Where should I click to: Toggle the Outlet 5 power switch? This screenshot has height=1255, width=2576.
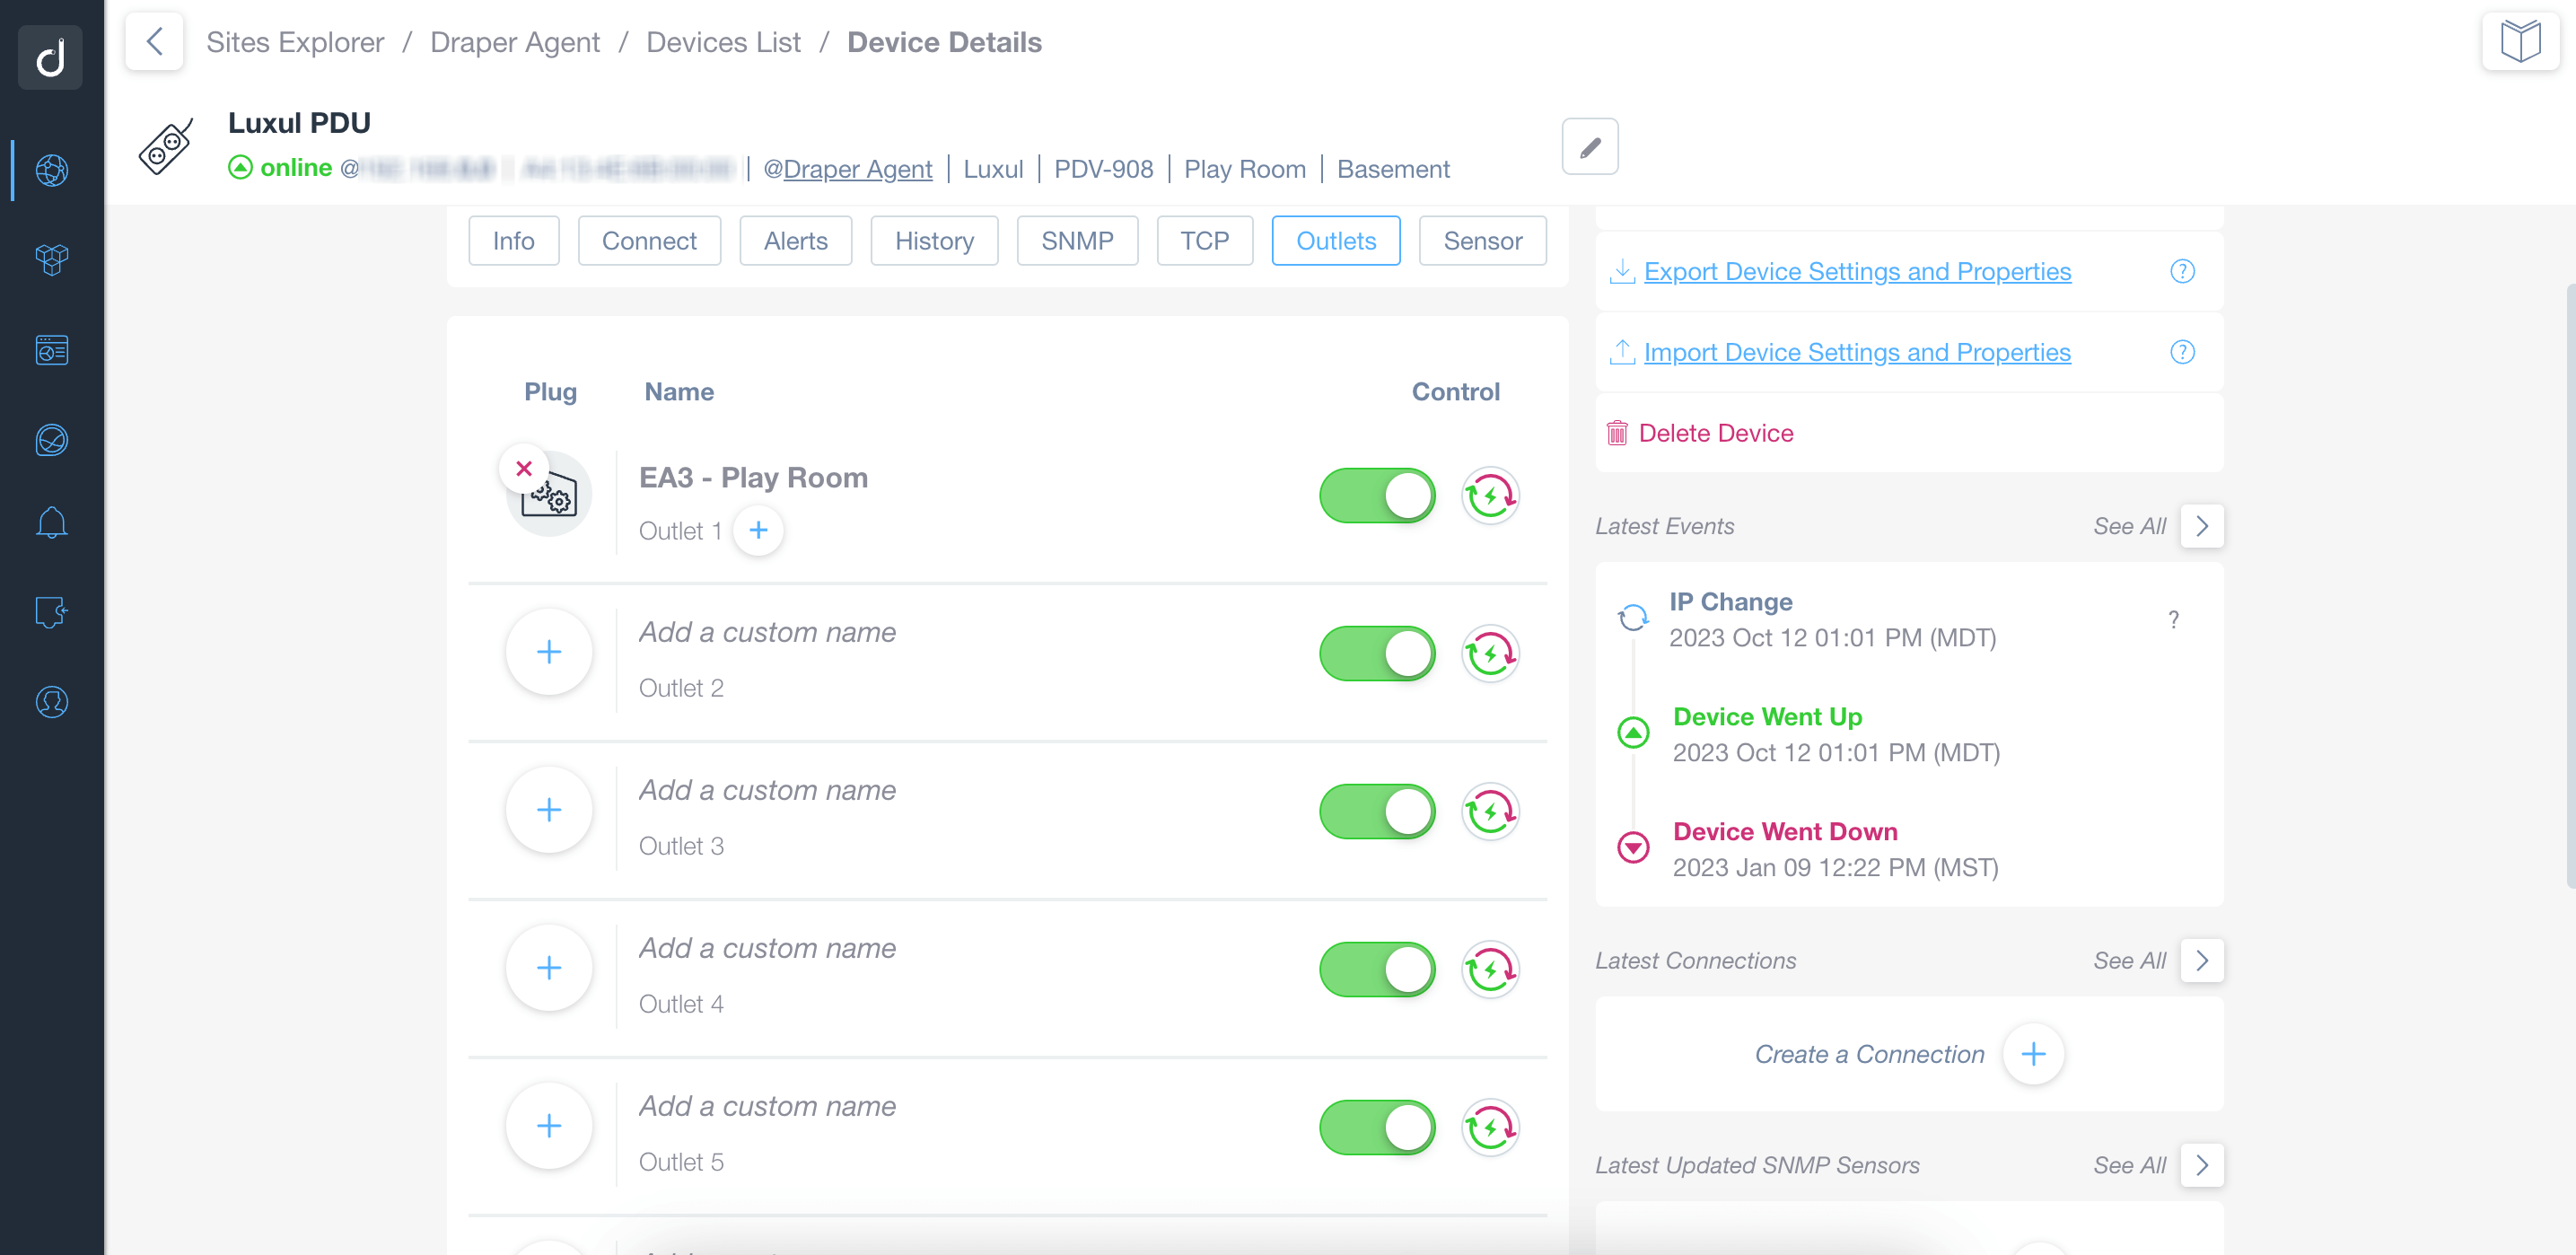pos(1377,1127)
